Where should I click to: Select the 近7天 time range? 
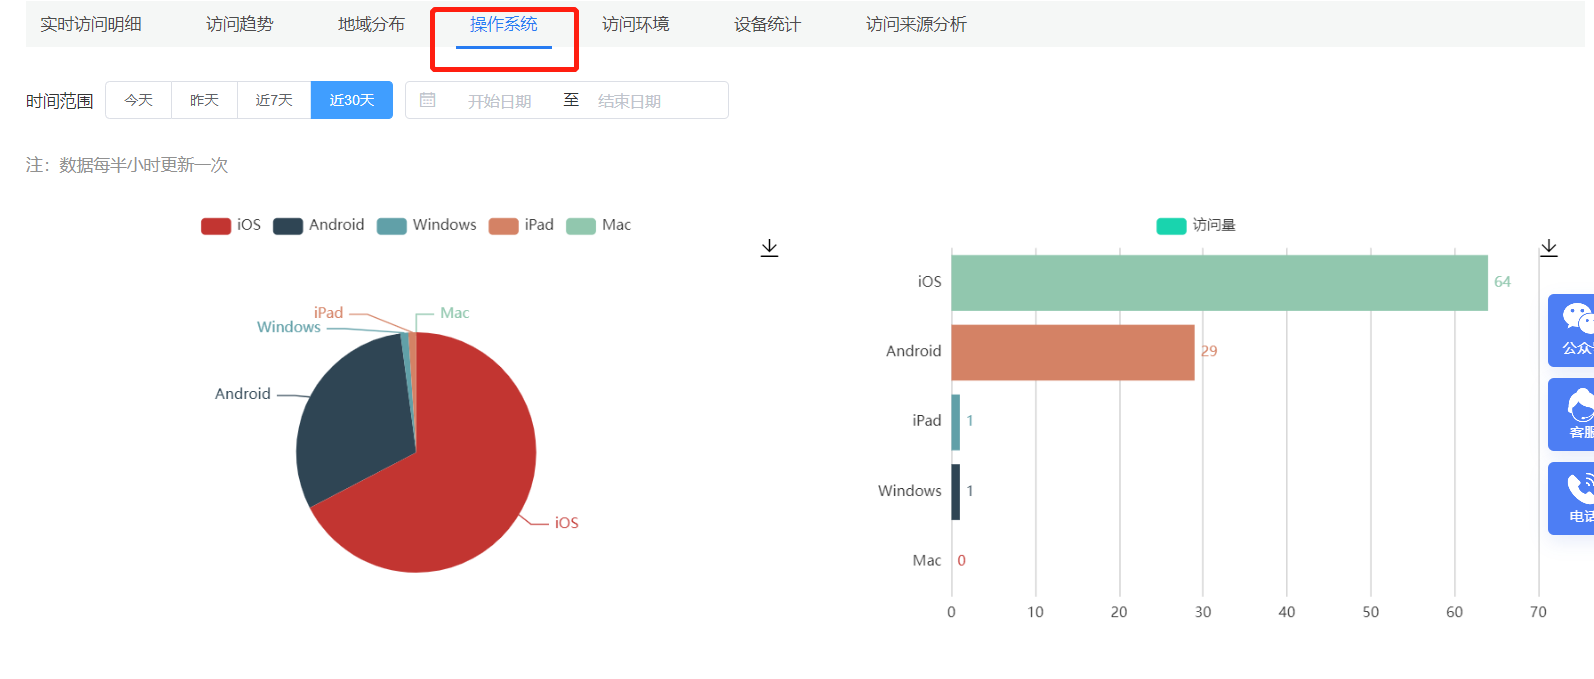pos(274,100)
